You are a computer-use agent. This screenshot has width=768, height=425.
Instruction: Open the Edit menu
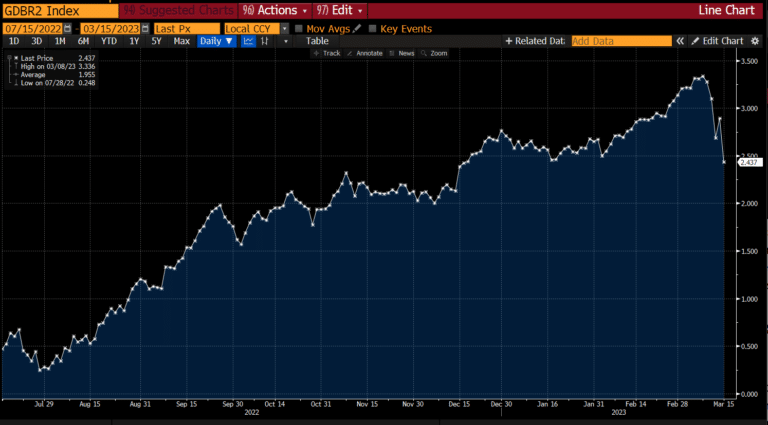click(x=340, y=10)
